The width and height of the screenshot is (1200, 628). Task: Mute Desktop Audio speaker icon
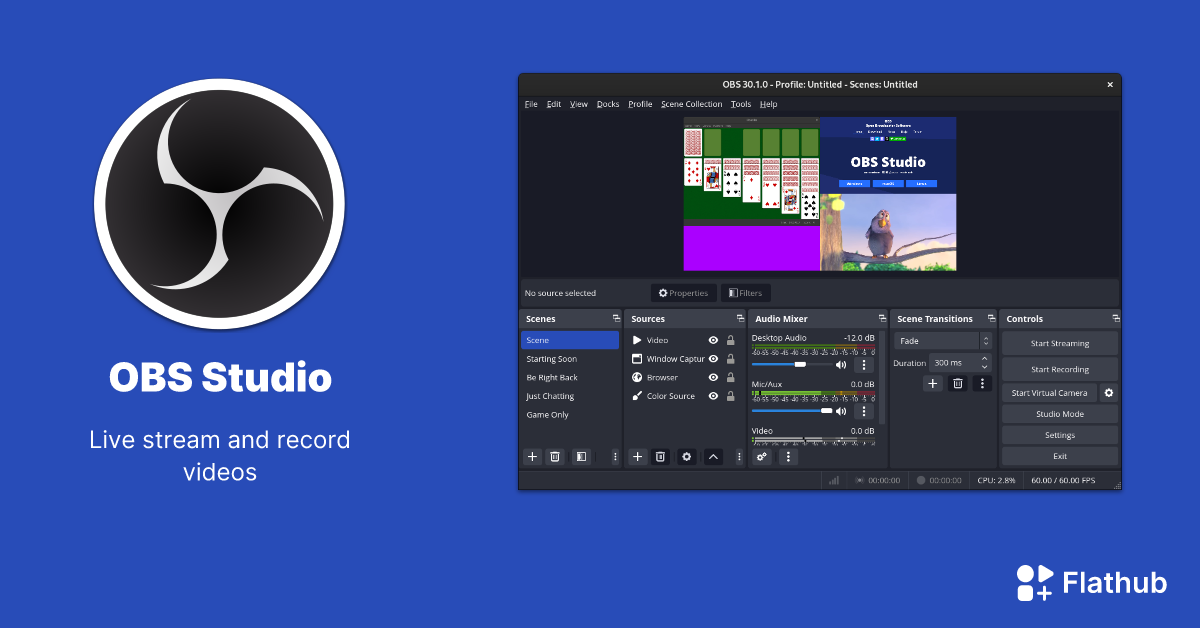(841, 365)
